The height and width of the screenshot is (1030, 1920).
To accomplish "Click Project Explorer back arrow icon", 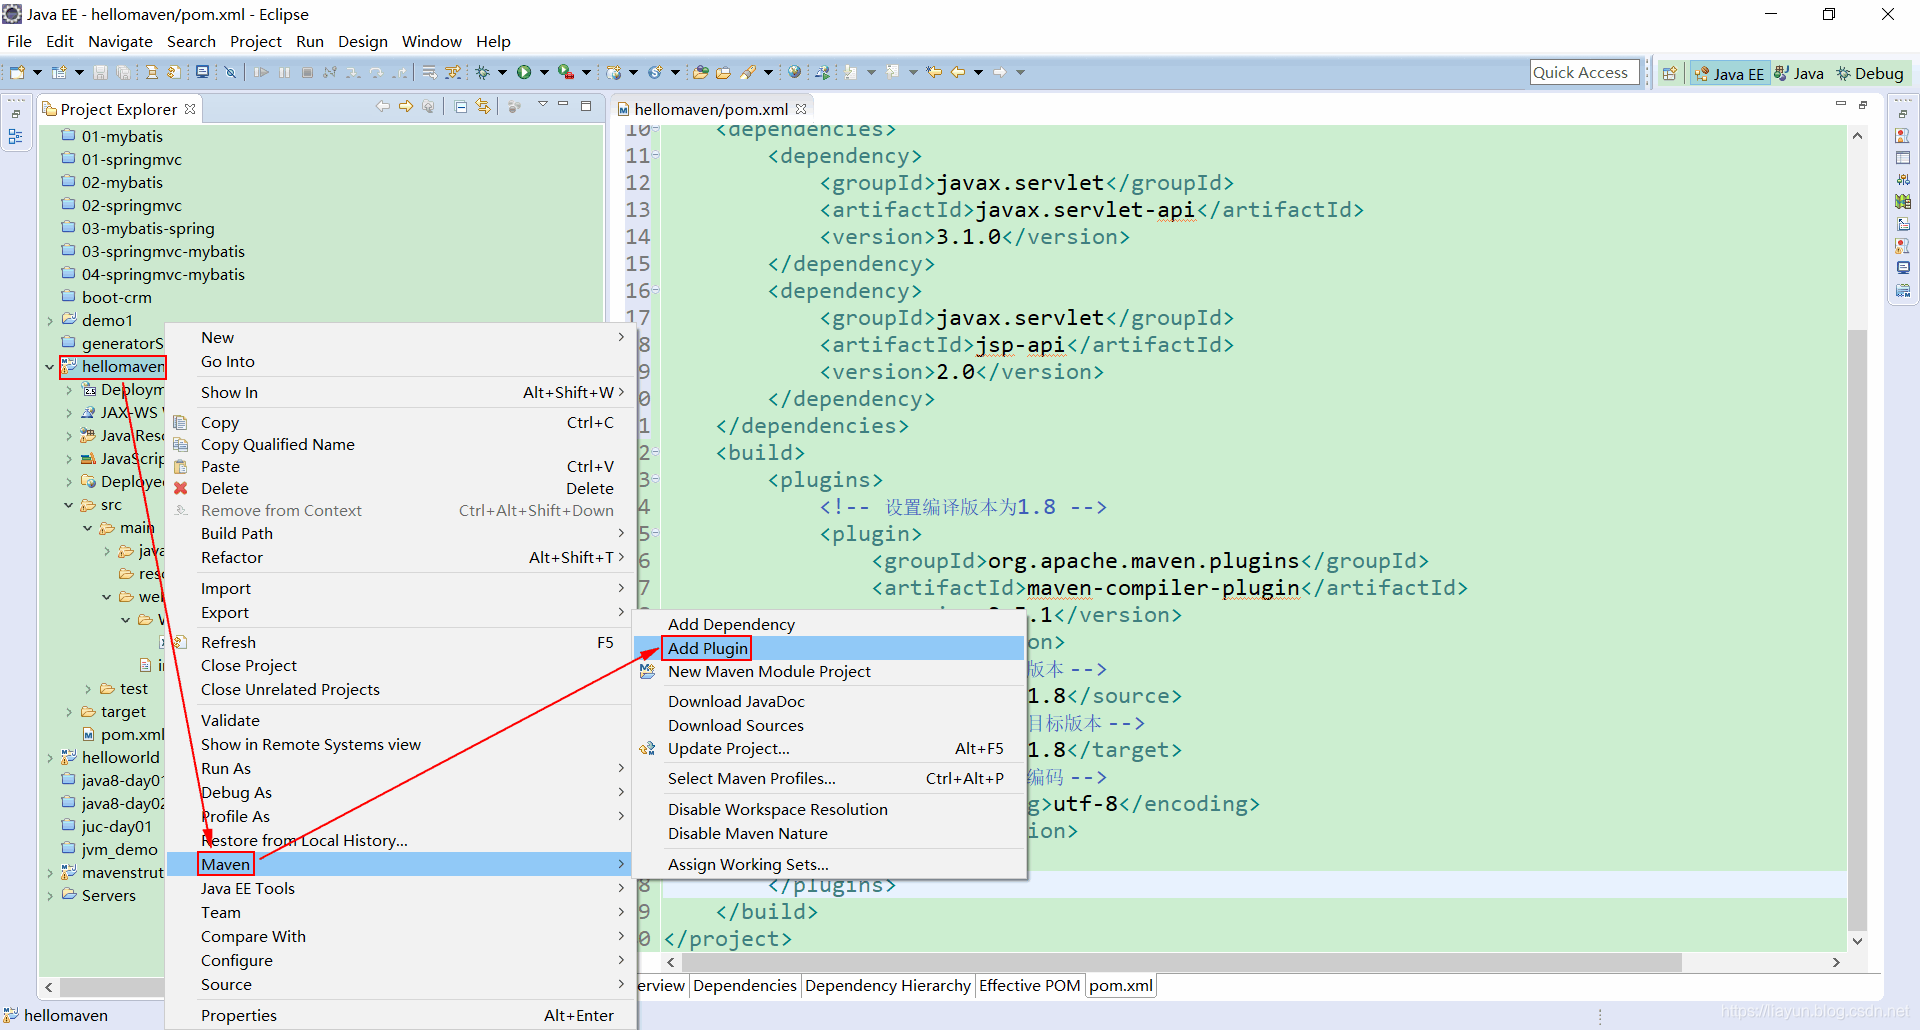I will click(x=383, y=107).
